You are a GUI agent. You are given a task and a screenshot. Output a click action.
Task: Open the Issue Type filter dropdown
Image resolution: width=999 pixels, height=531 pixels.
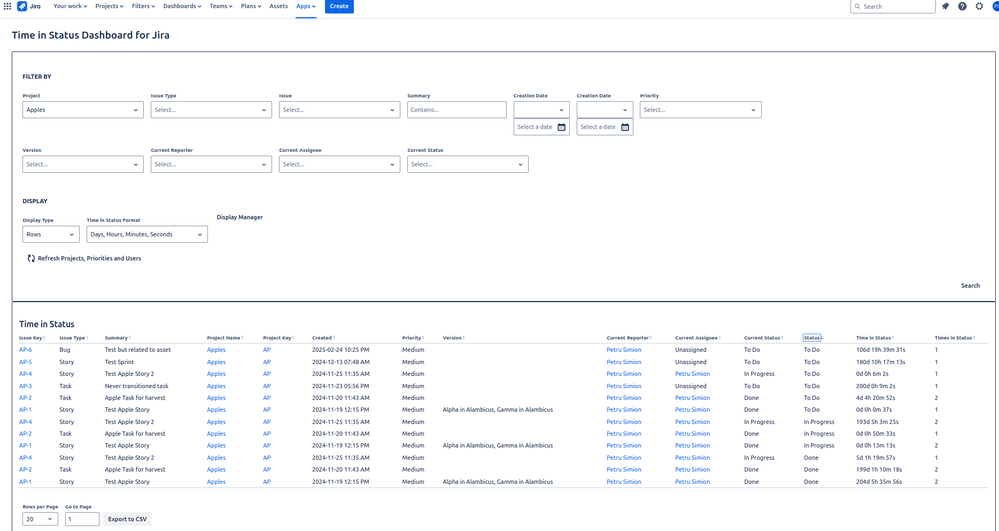coord(211,110)
